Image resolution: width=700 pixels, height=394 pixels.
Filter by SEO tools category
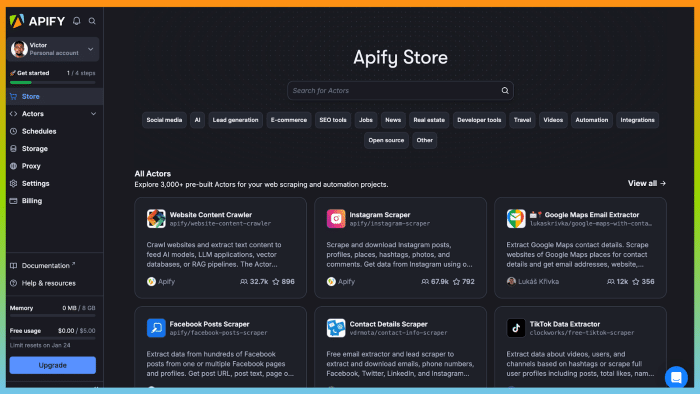coord(333,120)
